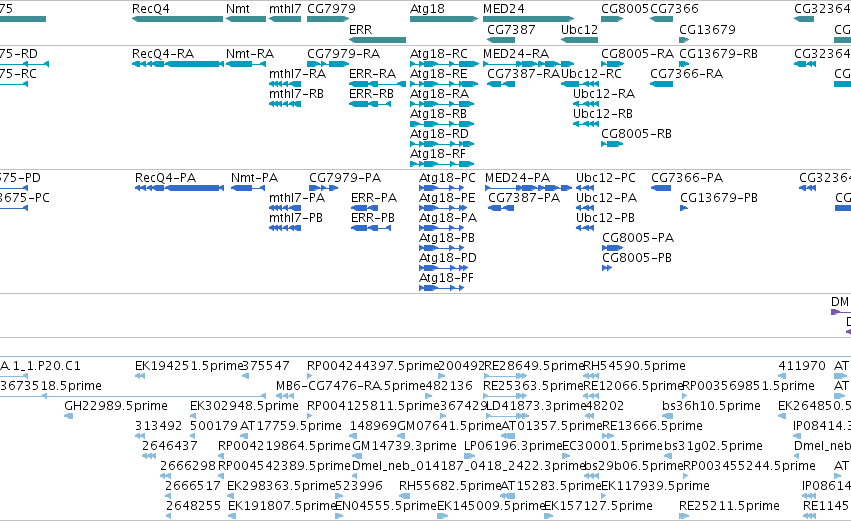Click protein CG8005-PA
The image size is (851, 521).
coord(612,248)
